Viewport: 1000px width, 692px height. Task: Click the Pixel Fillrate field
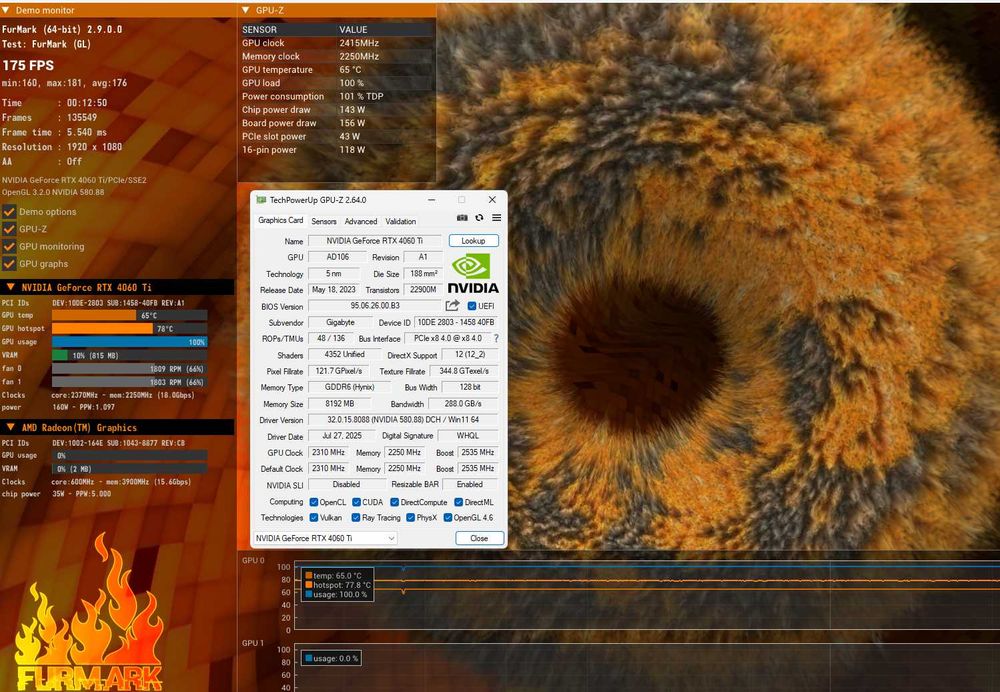[339, 371]
